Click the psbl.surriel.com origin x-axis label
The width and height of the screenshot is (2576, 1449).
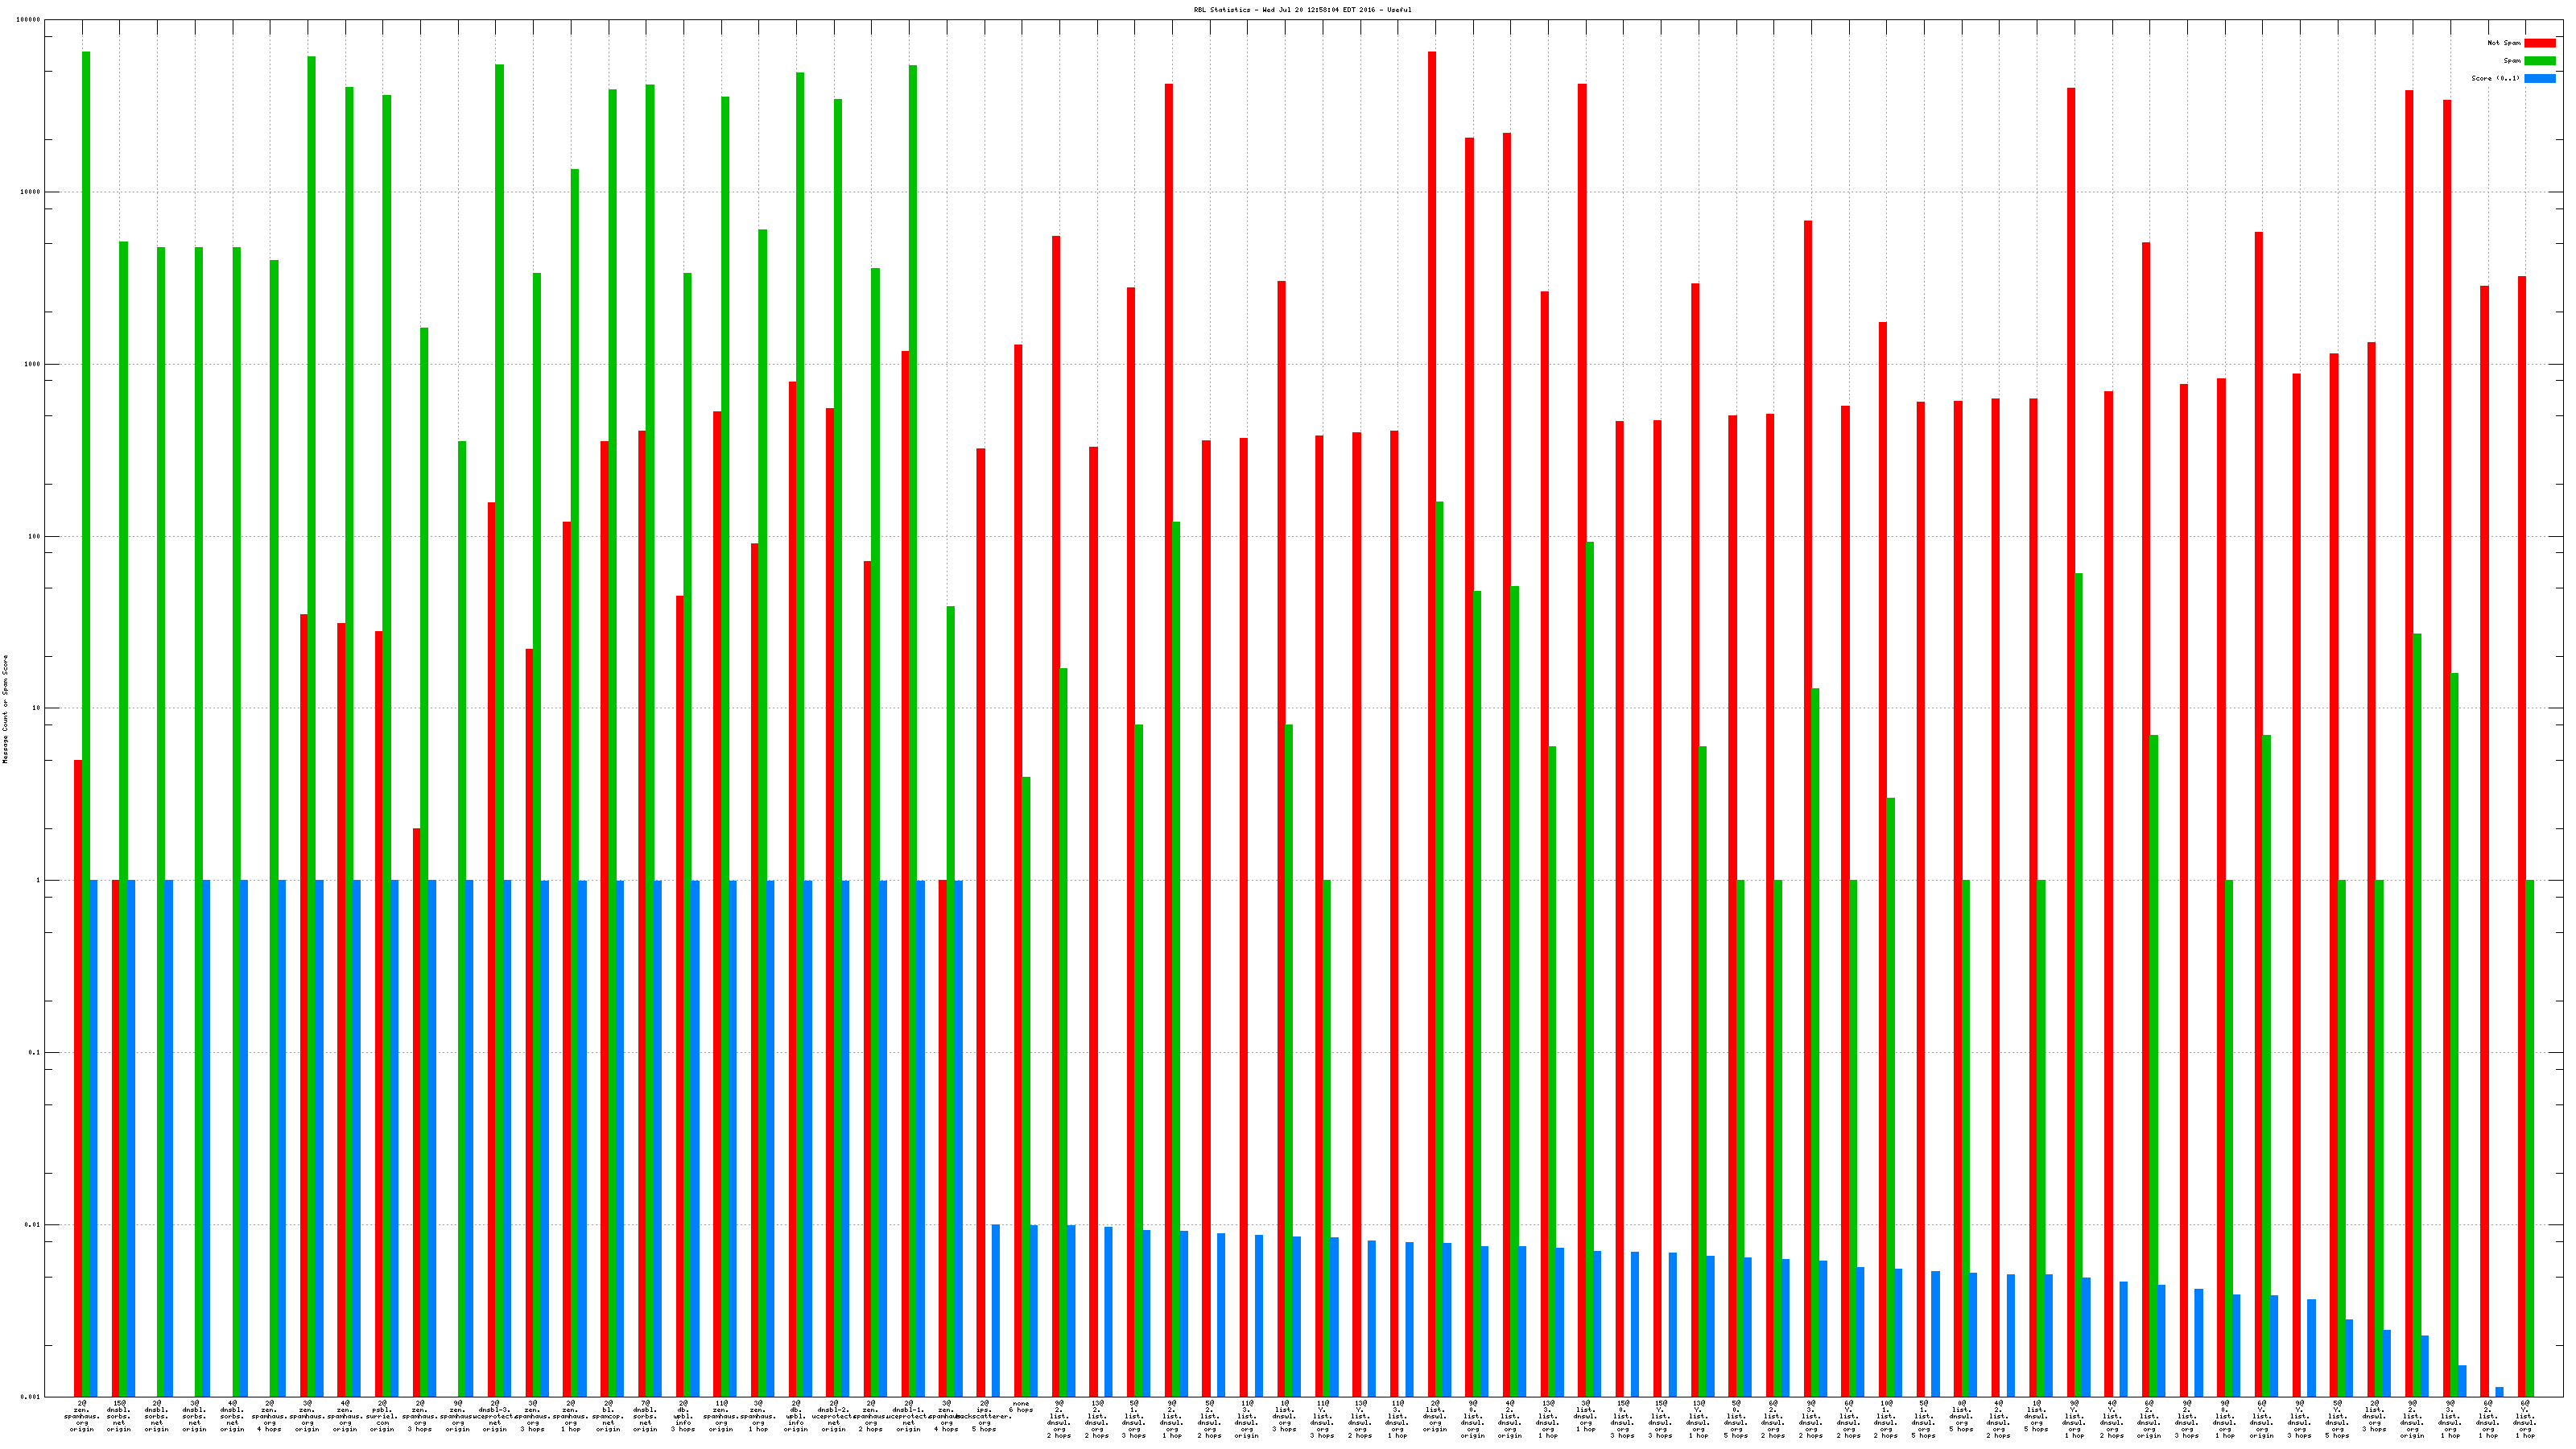pos(382,1416)
